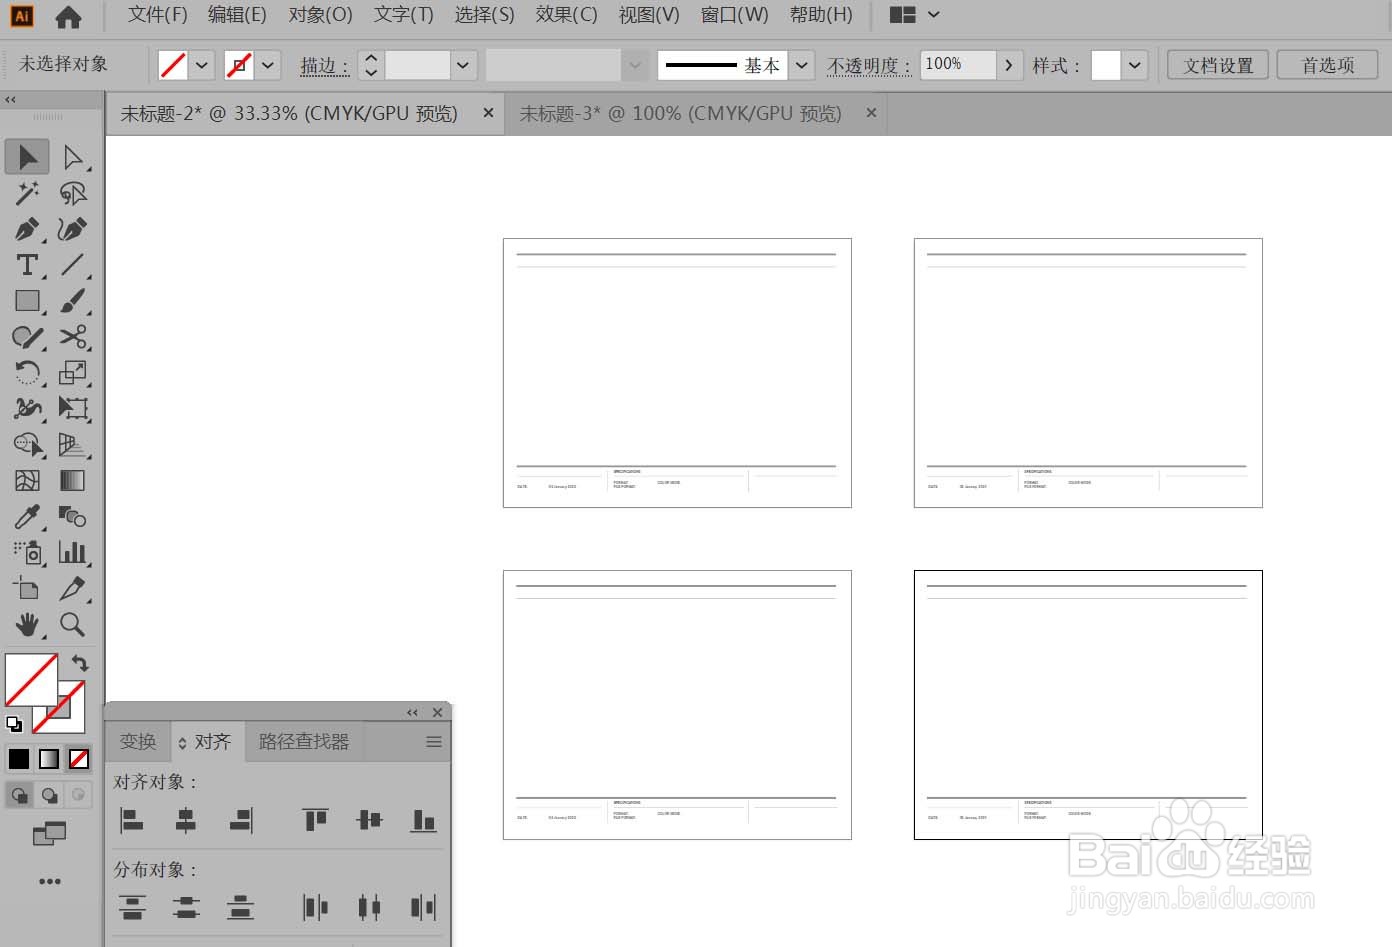Select the Slice tool
This screenshot has width=1392, height=947.
coord(73,588)
